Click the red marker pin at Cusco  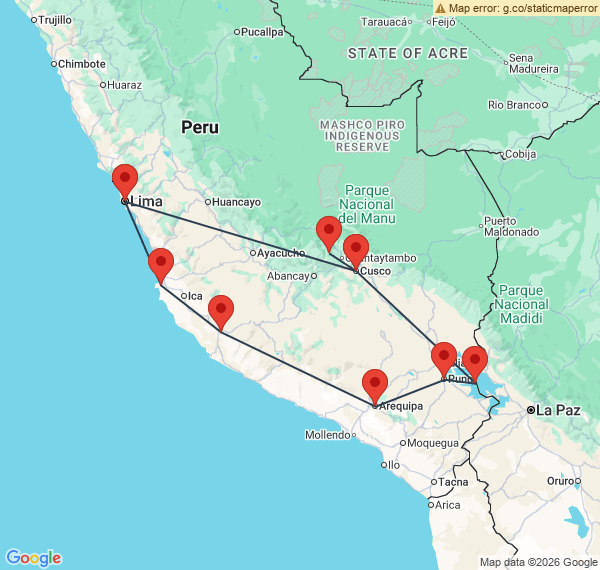(x=356, y=250)
